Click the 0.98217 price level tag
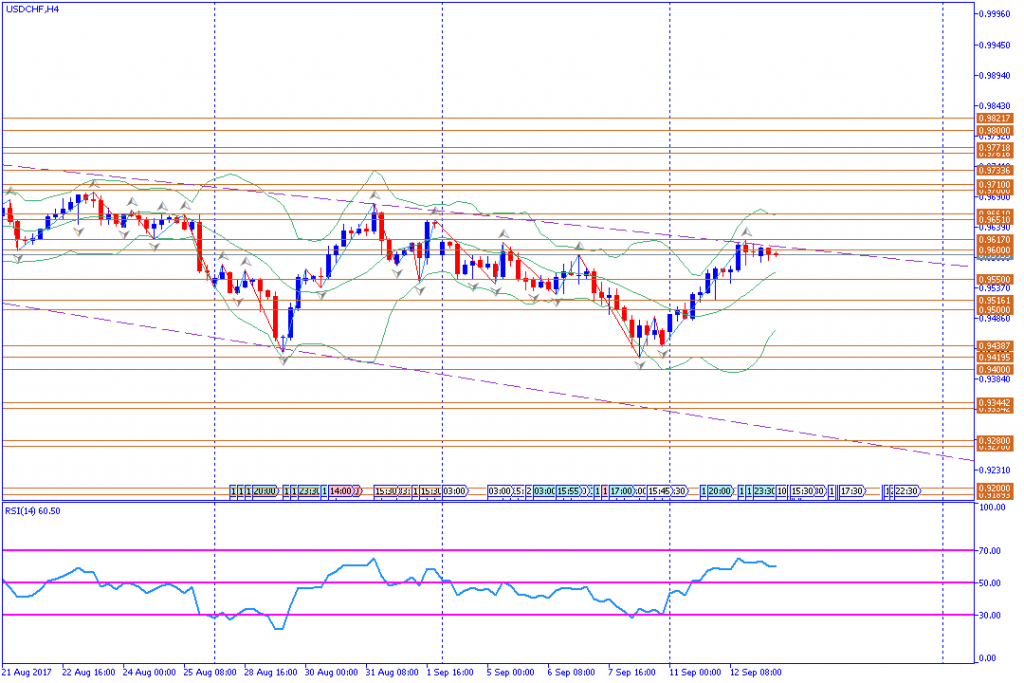1024x683 pixels. pyautogui.click(x=994, y=118)
